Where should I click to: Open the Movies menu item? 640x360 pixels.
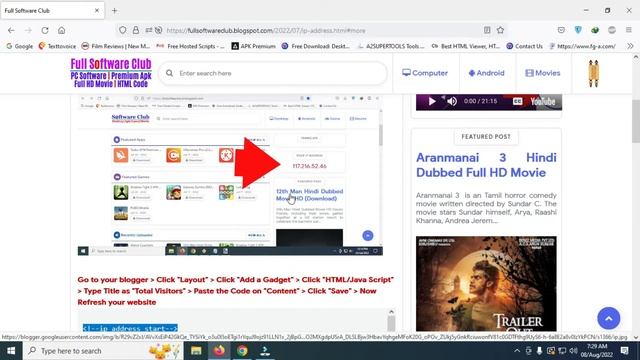pyautogui.click(x=542, y=73)
